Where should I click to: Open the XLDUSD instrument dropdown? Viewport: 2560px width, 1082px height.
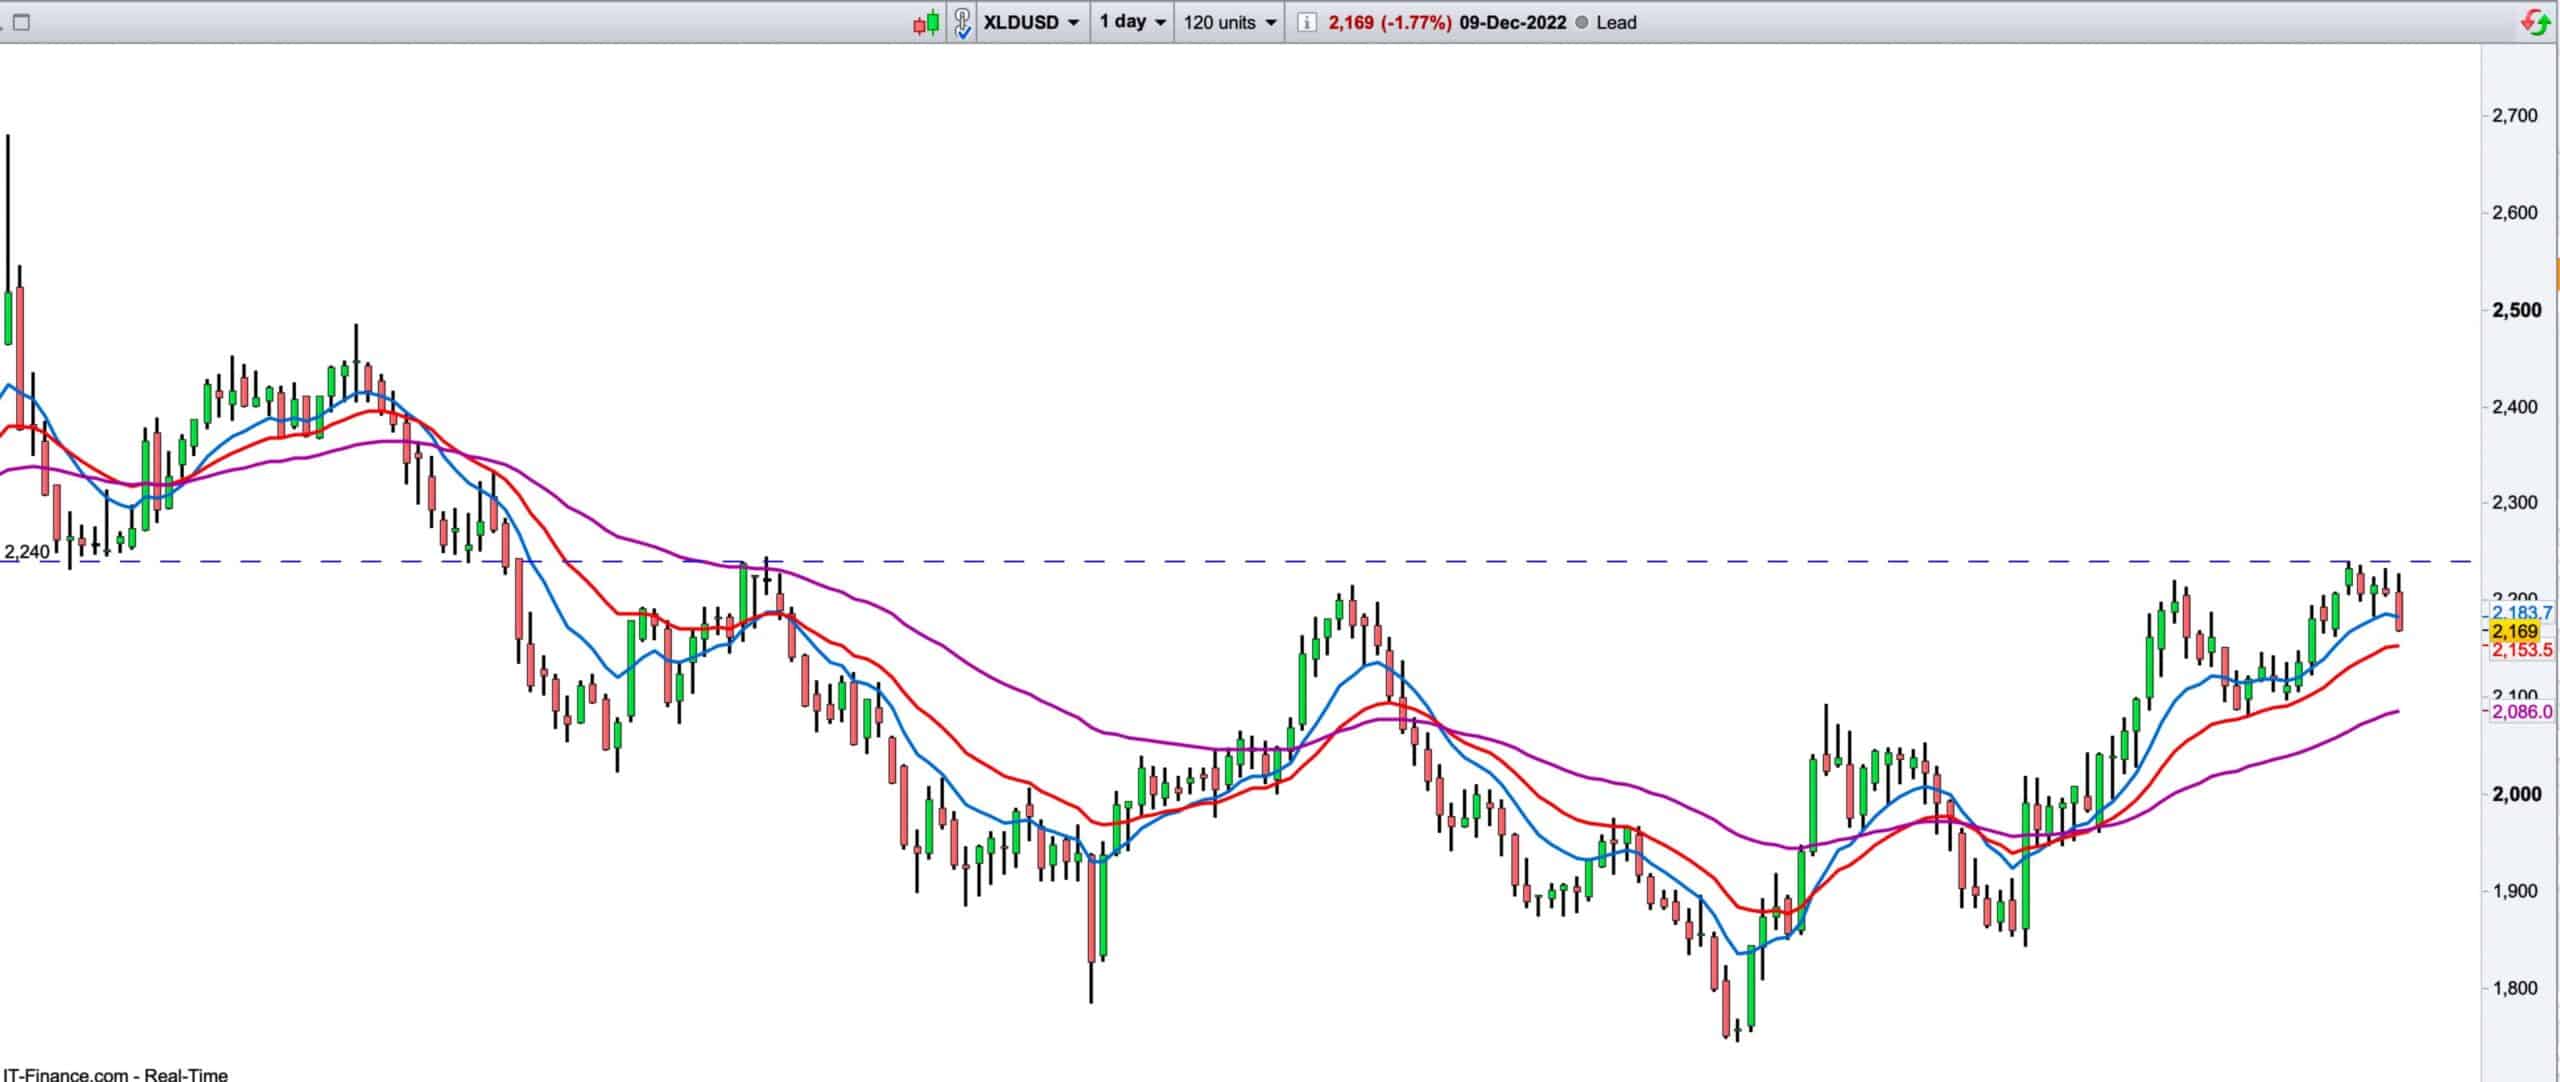[1031, 22]
